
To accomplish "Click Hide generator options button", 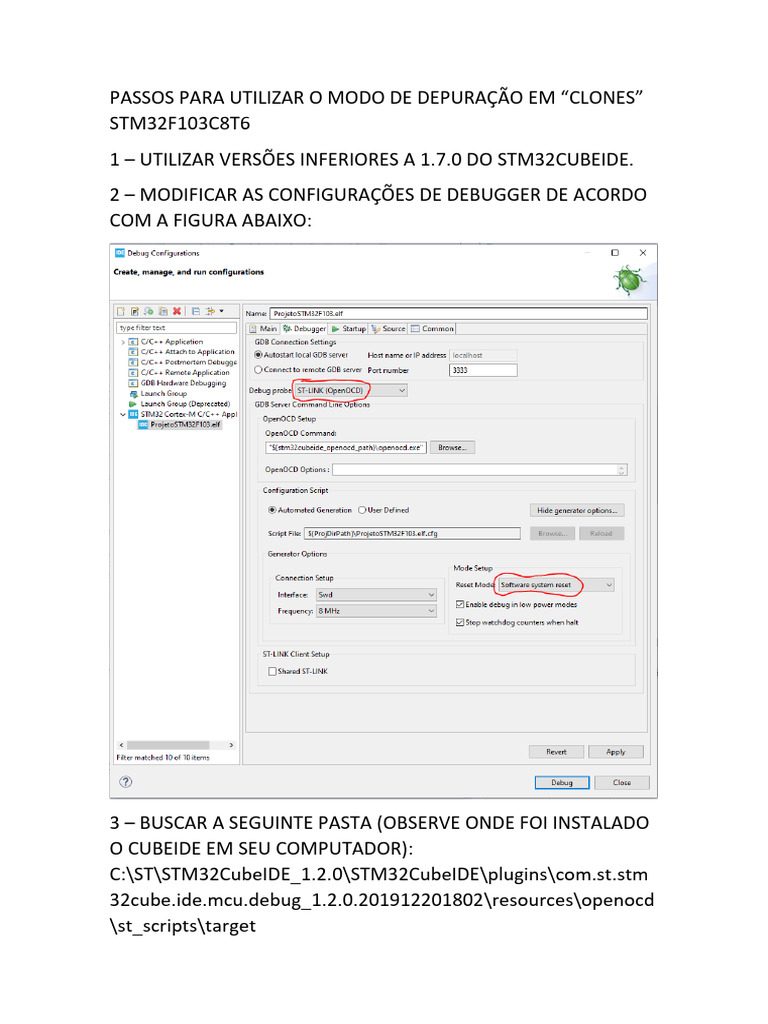I will tap(577, 511).
